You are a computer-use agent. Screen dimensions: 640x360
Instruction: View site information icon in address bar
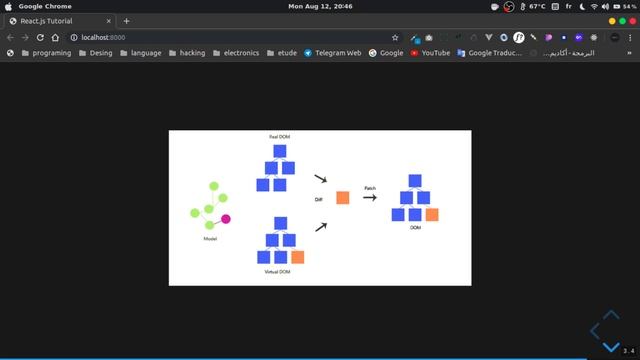click(74, 38)
